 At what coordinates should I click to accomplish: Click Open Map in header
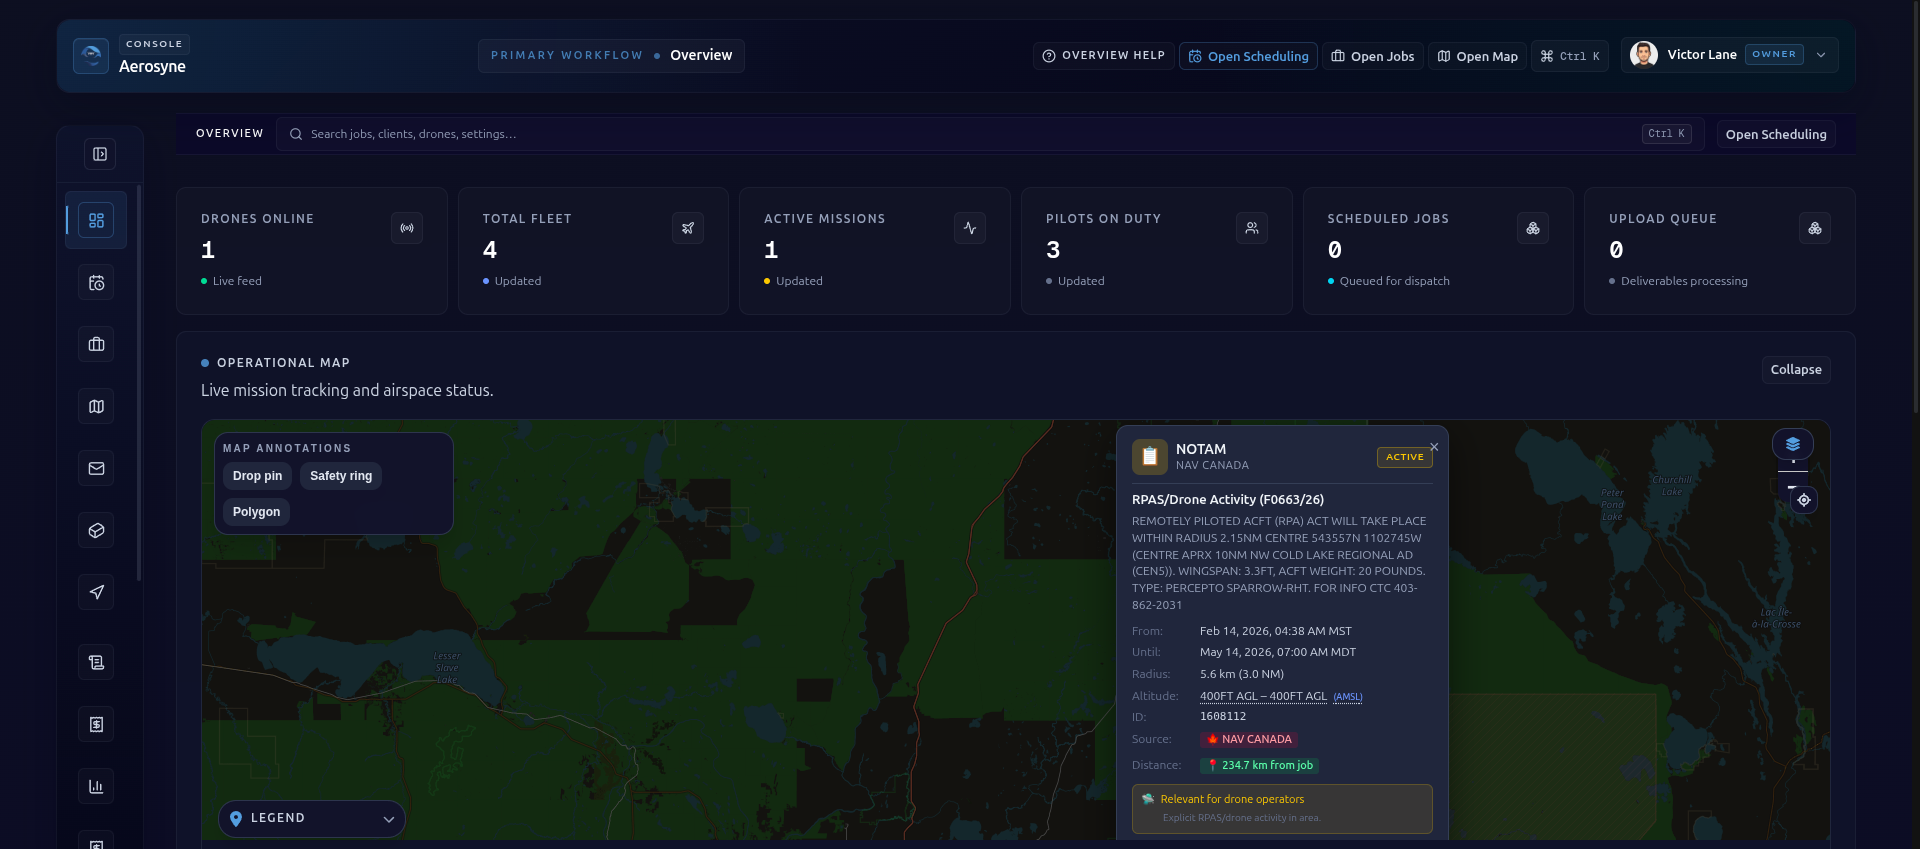1477,56
